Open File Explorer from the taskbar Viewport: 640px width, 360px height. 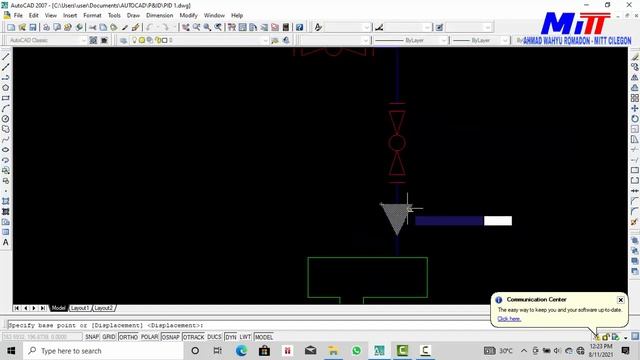(x=333, y=351)
